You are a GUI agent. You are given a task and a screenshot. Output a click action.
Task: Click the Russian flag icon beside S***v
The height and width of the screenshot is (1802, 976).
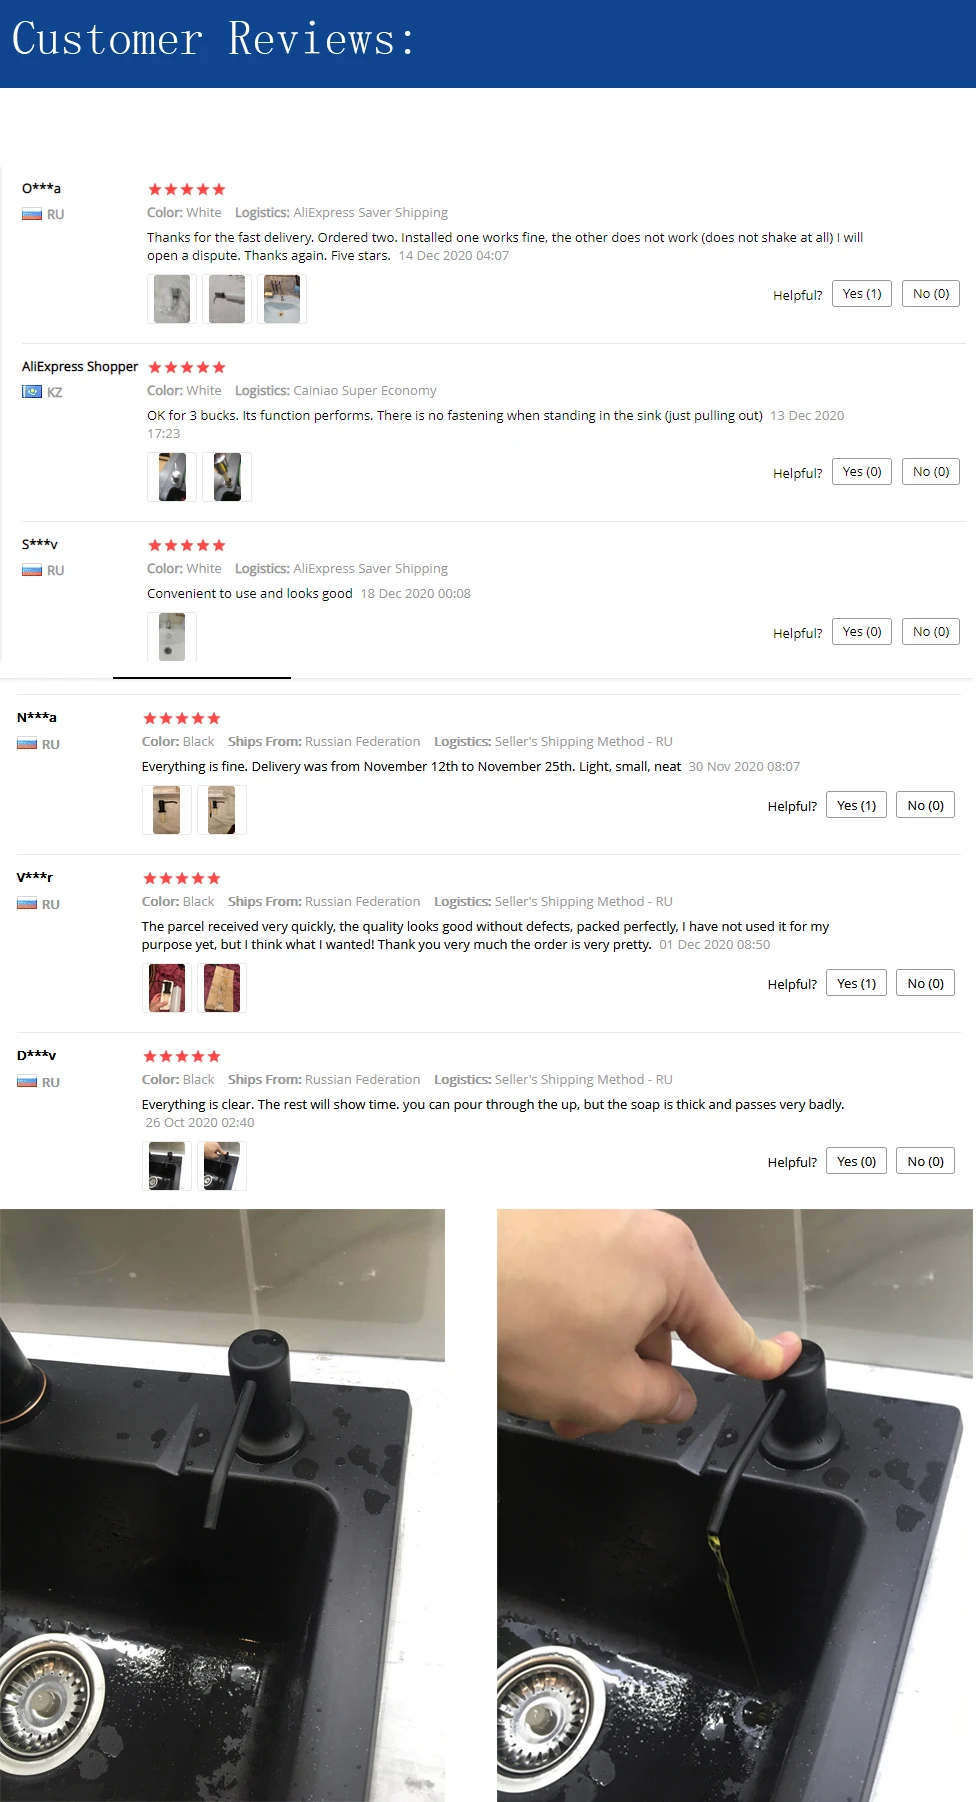click(x=32, y=570)
